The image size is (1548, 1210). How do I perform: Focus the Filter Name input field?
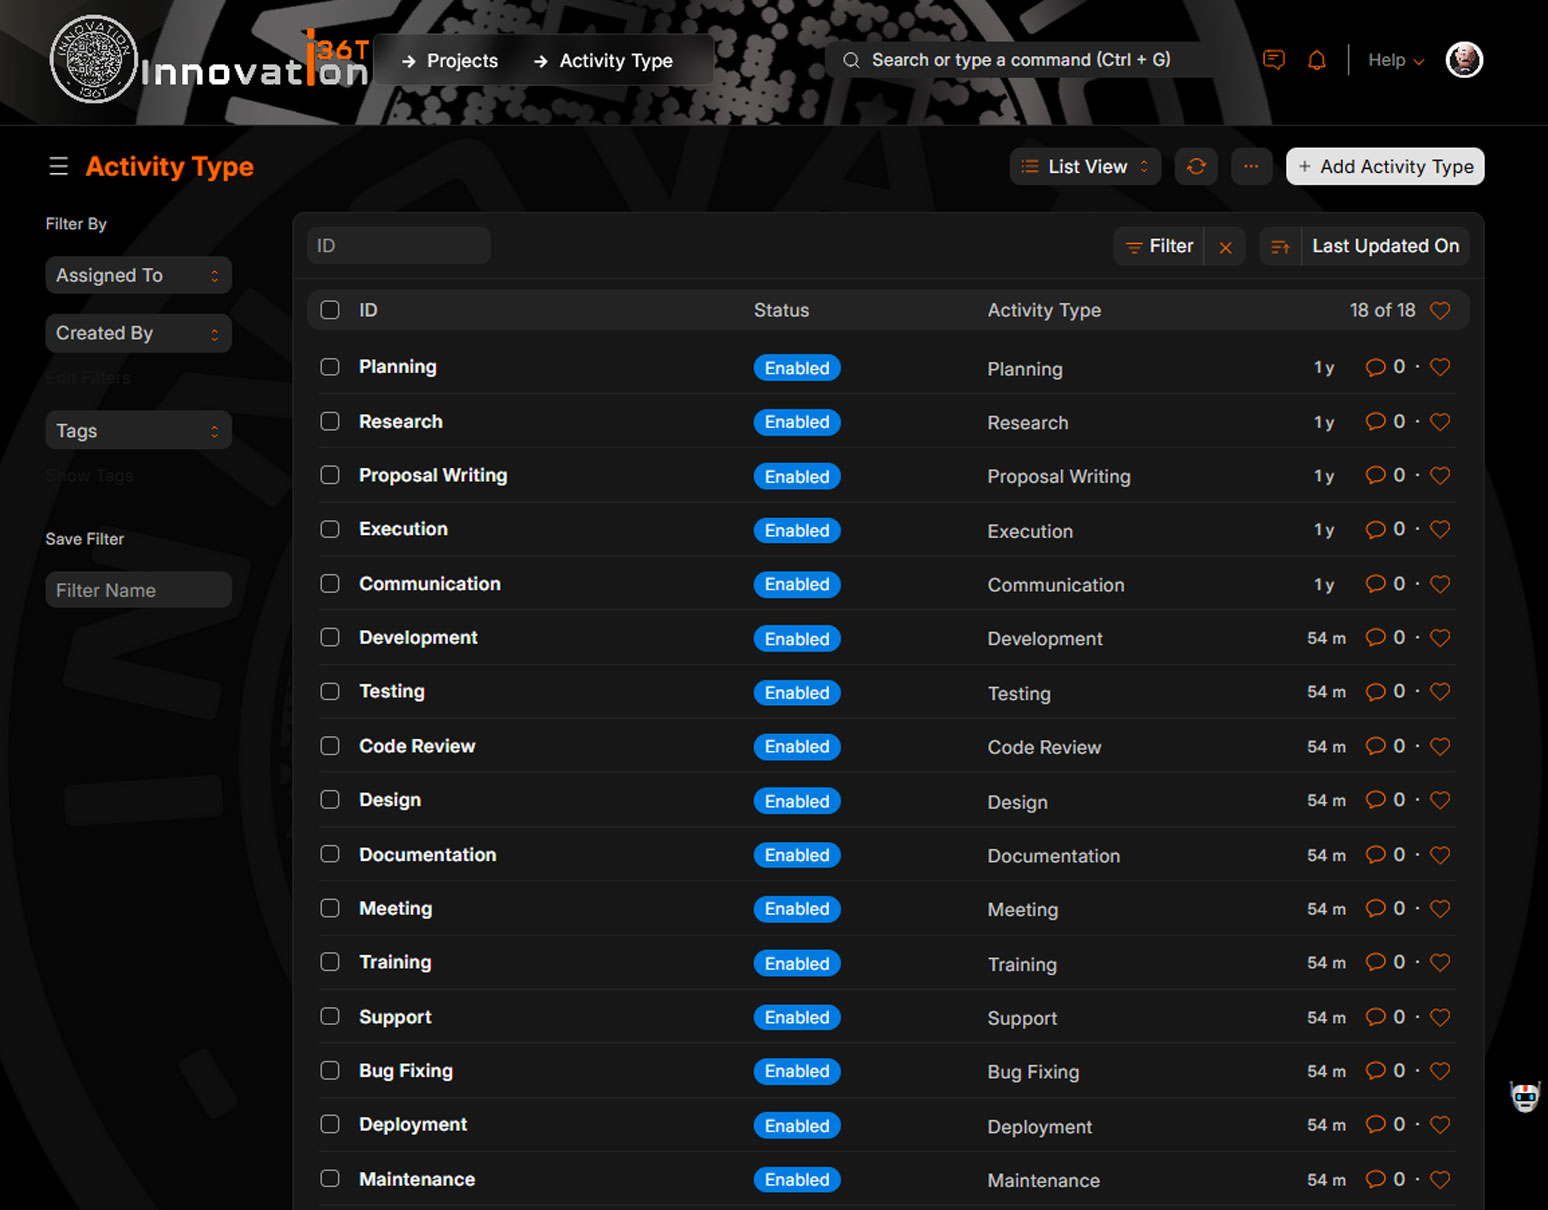(x=138, y=590)
